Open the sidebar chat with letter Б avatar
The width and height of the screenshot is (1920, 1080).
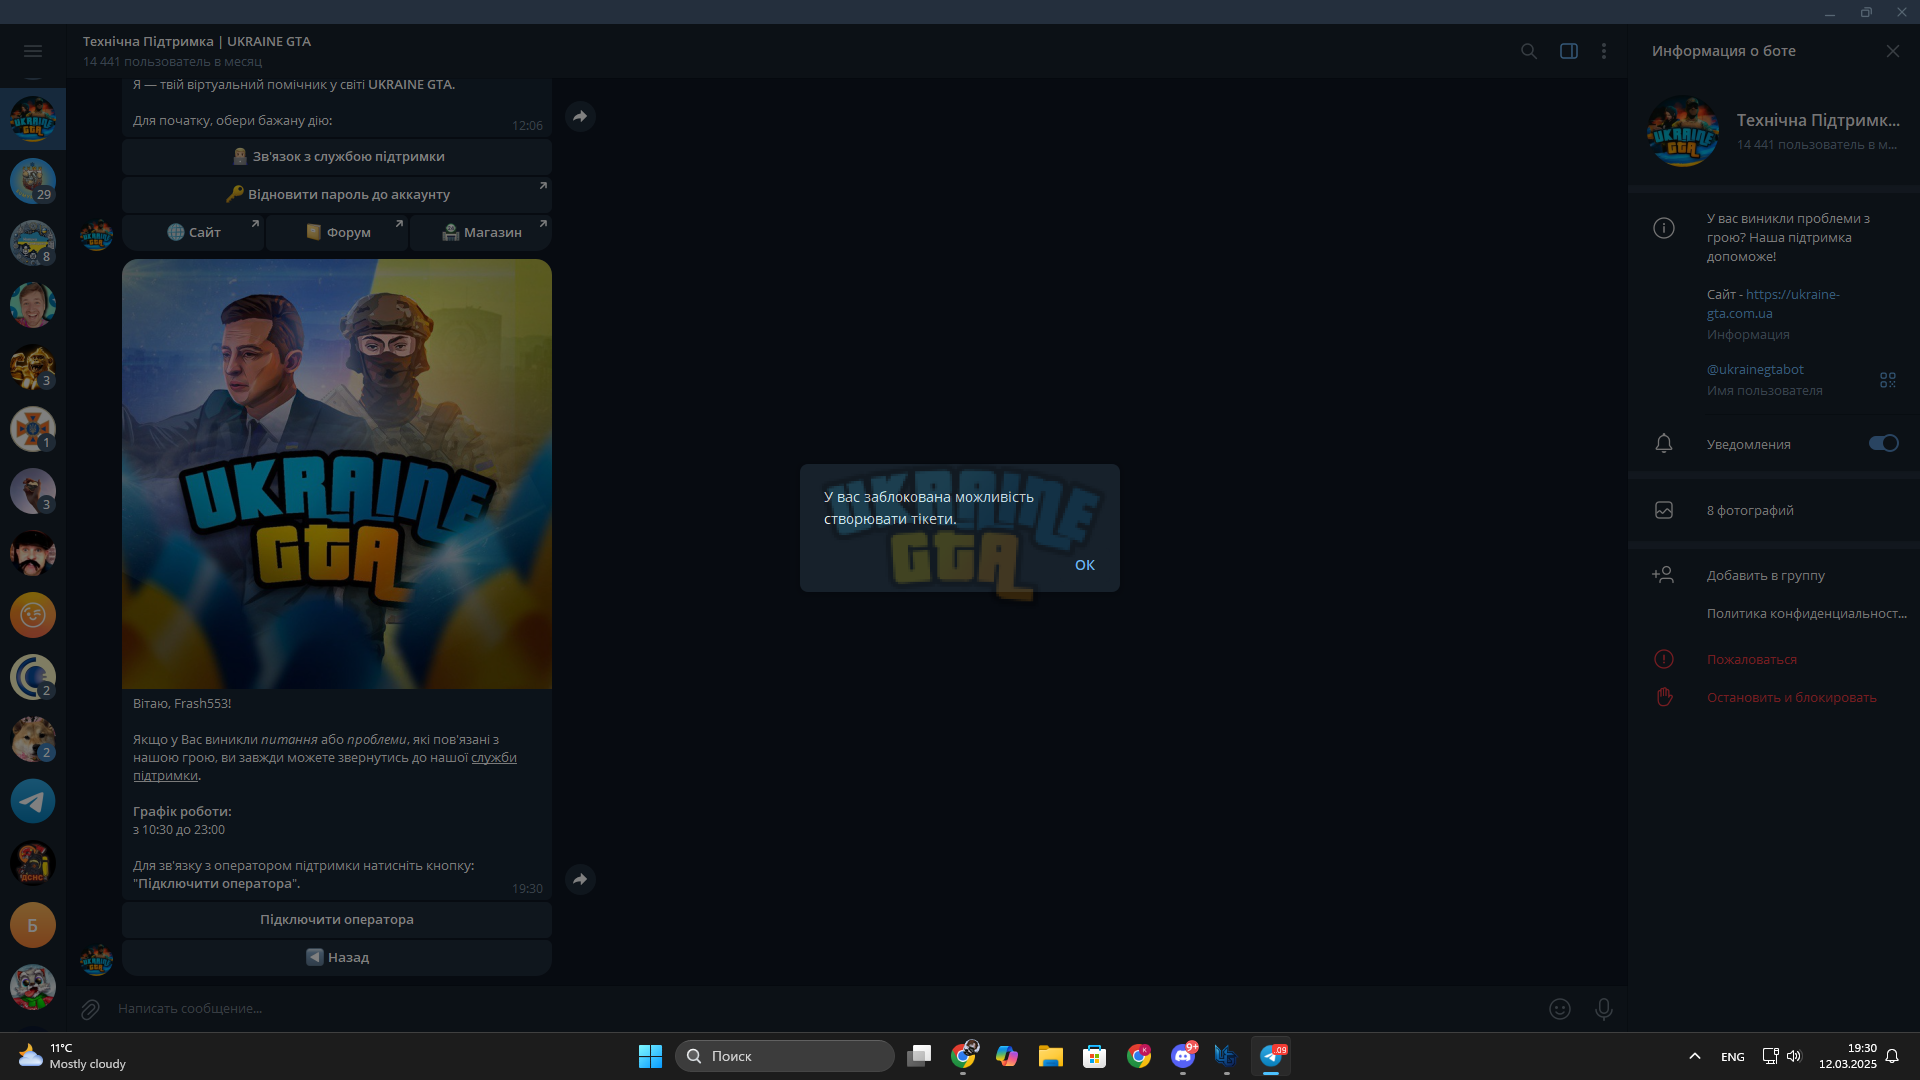tap(33, 925)
